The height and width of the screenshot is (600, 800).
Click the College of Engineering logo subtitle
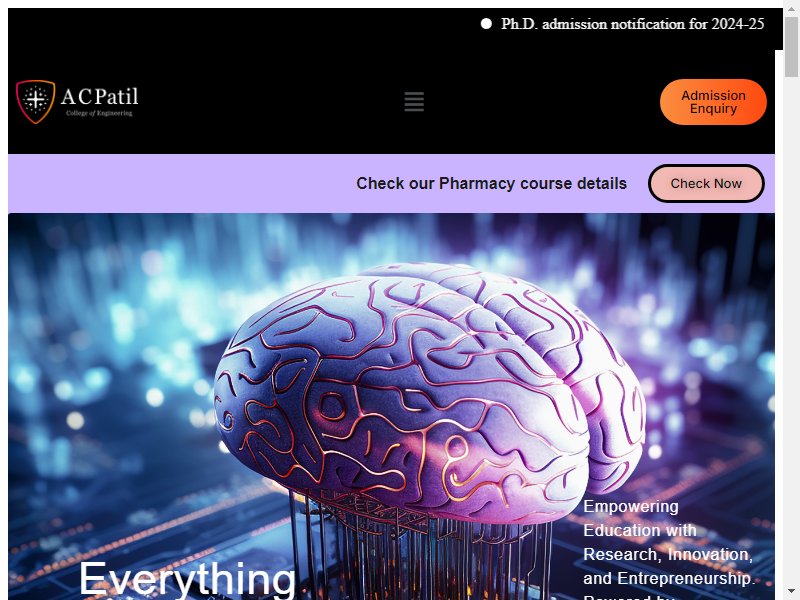coord(99,113)
